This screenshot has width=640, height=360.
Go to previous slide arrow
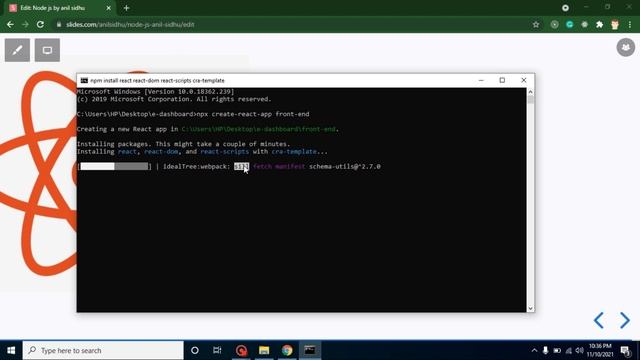coord(599,320)
